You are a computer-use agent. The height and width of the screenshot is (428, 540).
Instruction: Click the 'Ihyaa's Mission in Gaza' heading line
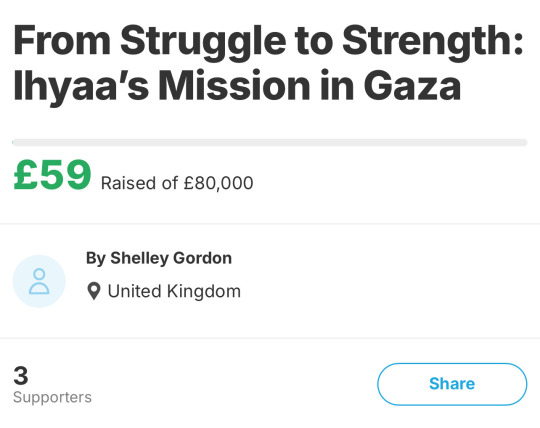pos(237,85)
